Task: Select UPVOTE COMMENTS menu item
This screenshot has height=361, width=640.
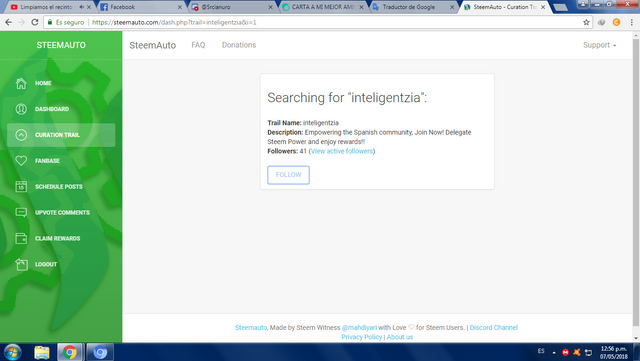Action: tap(62, 212)
